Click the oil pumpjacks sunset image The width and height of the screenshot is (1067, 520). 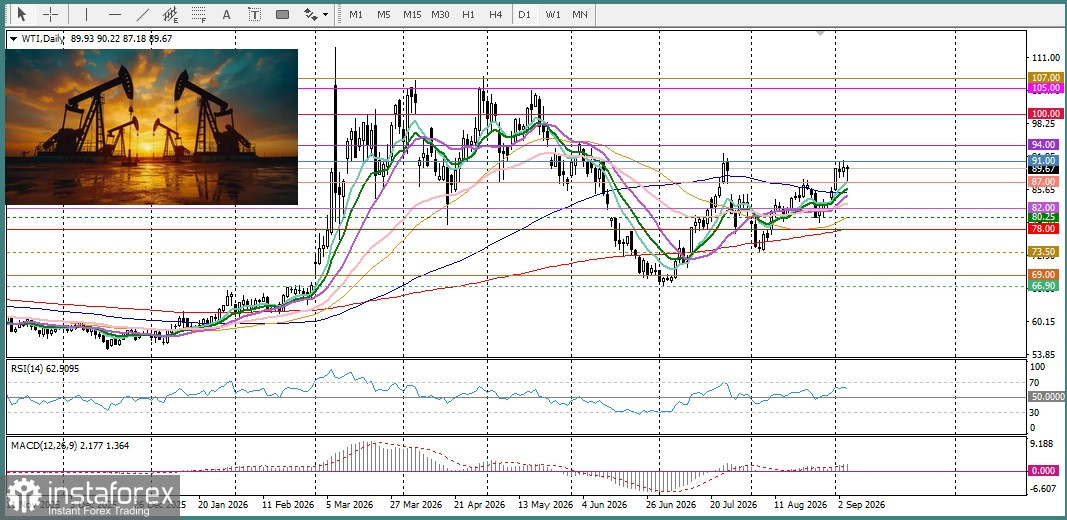(x=152, y=127)
